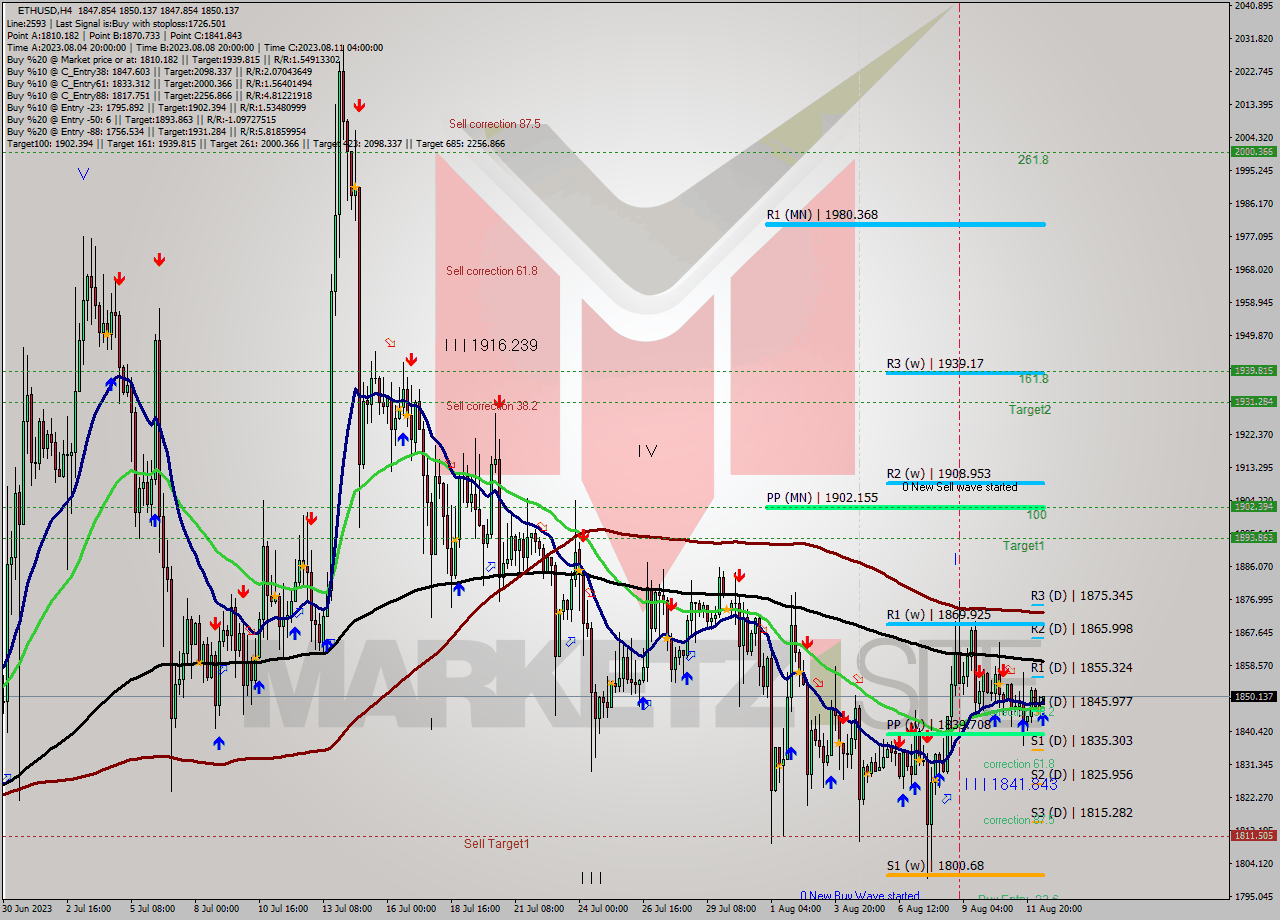Image resolution: width=1280 pixels, height=920 pixels.
Task: Click the 'R1 (w) | 1869.925' pivot label
Action: (938, 615)
